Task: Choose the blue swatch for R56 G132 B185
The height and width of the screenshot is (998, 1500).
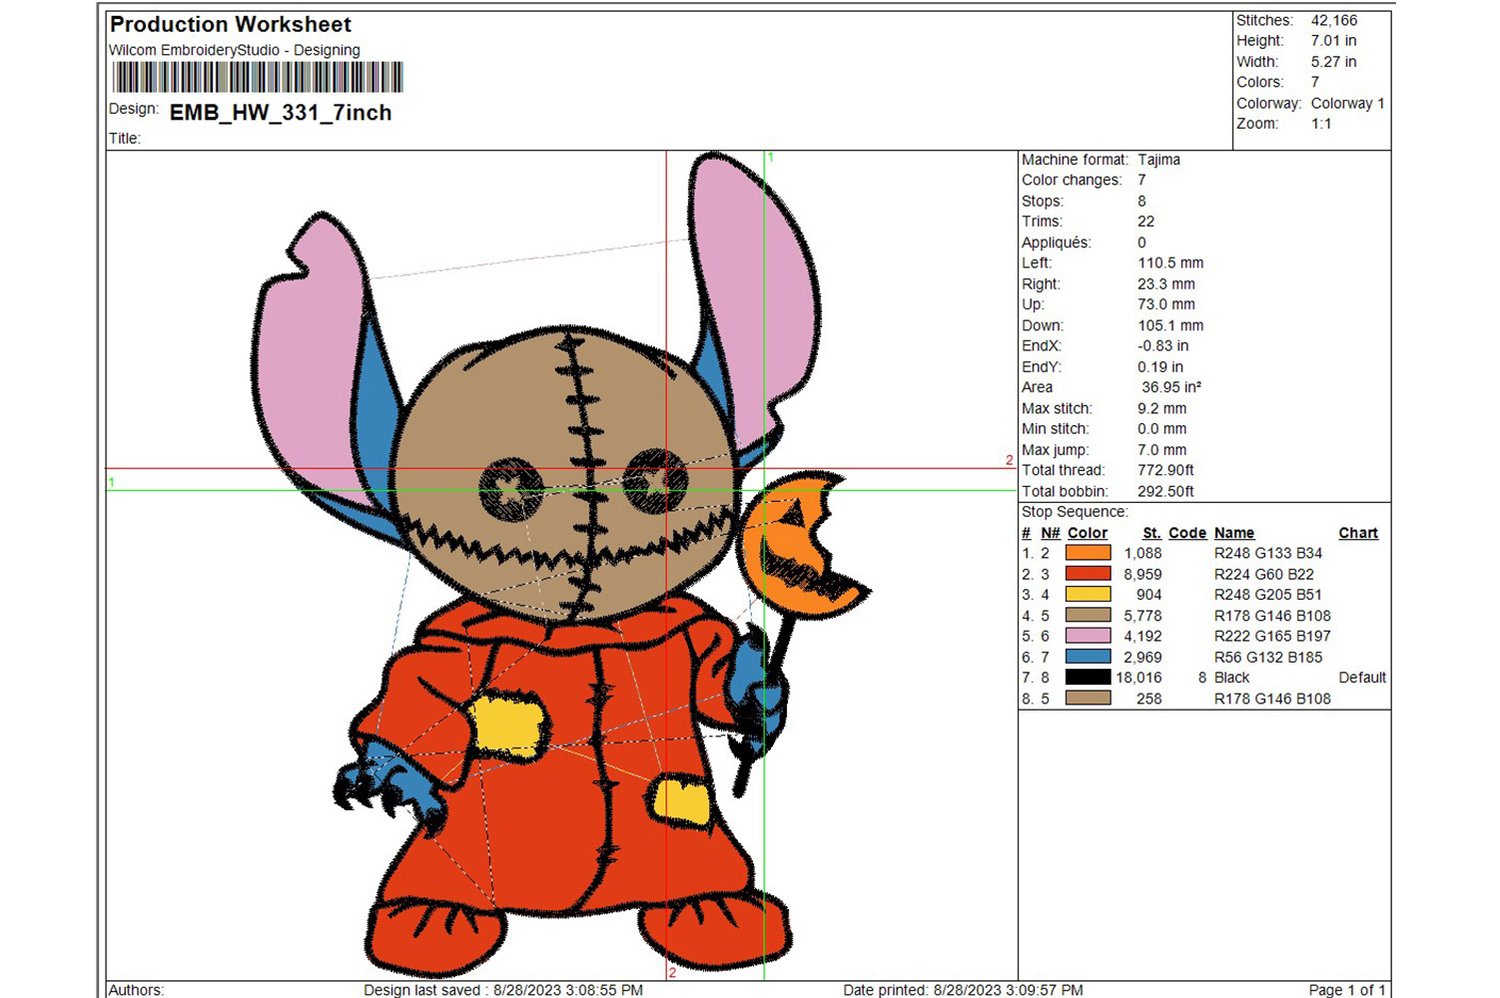Action: click(x=1088, y=657)
